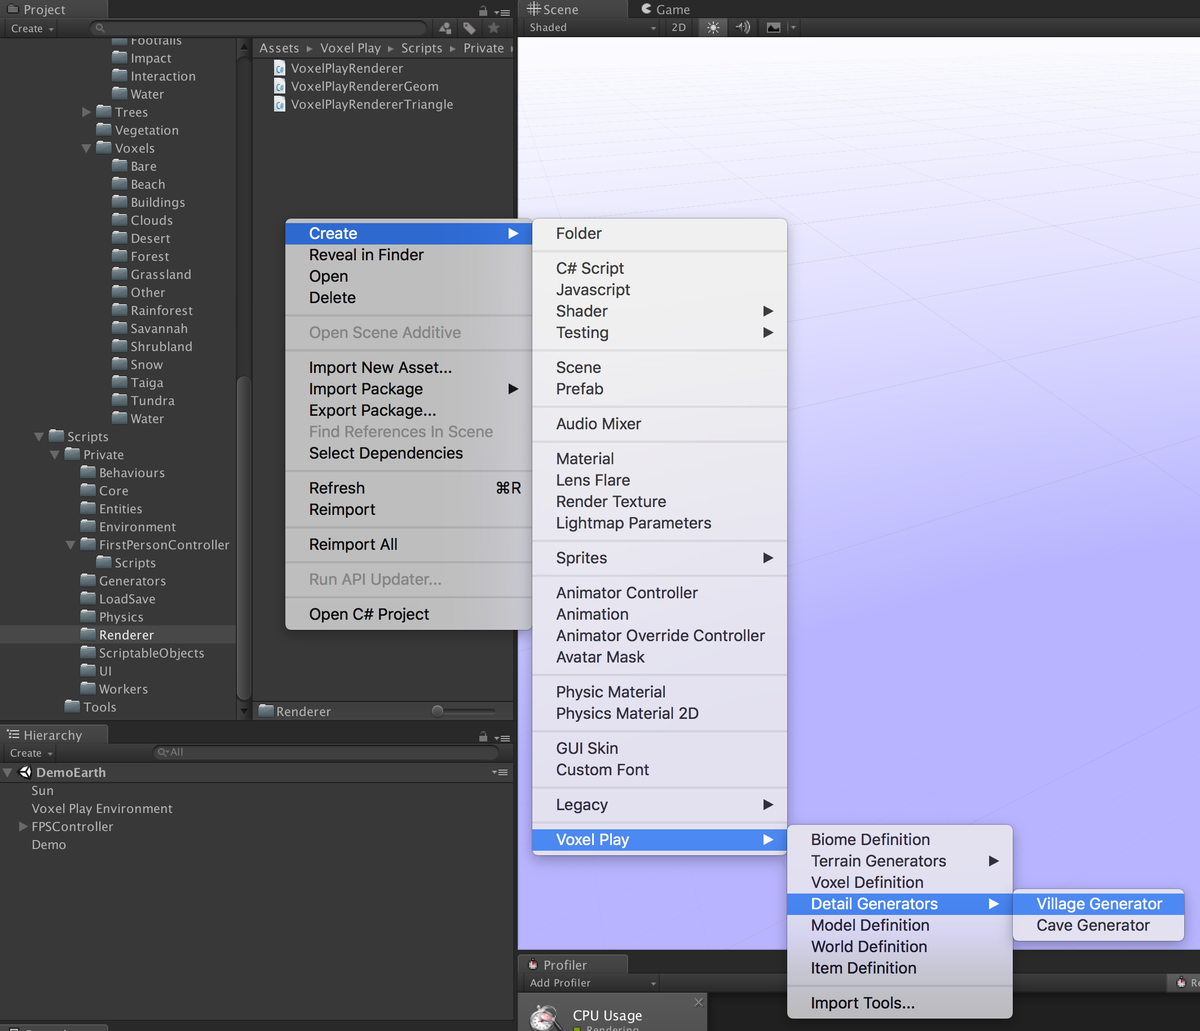Click the search by type icon in Project

[445, 28]
